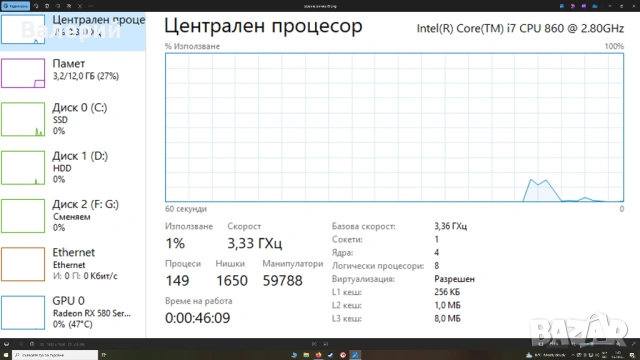Image resolution: width=640 pixels, height=360 pixels.
Task: Open the active Photos app taskbar icon
Action: pos(355,355)
